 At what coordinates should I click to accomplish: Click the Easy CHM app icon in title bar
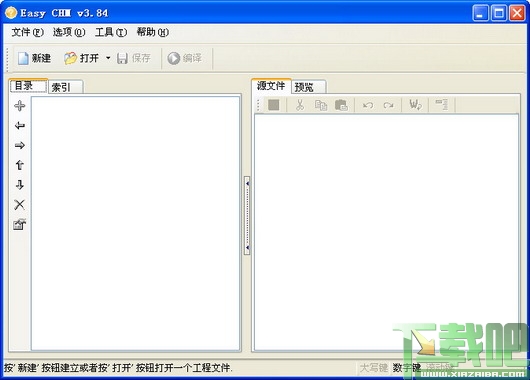pyautogui.click(x=11, y=13)
